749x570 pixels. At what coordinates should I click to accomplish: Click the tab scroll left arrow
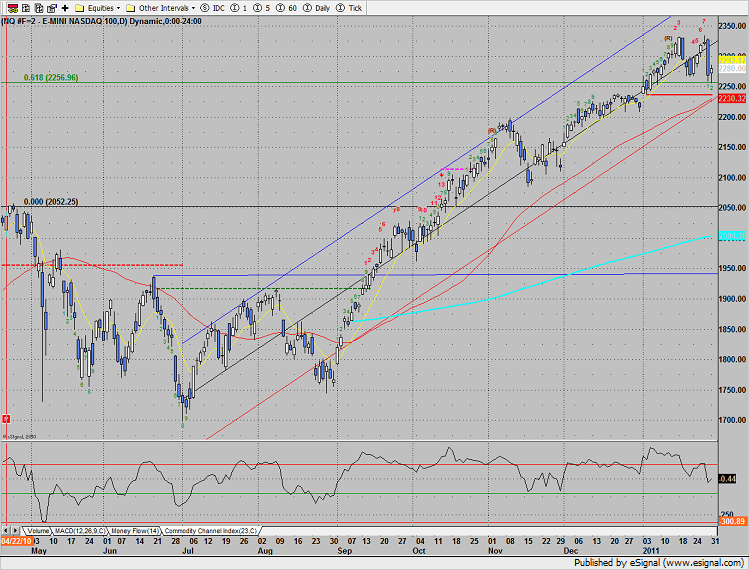pyautogui.click(x=5, y=530)
